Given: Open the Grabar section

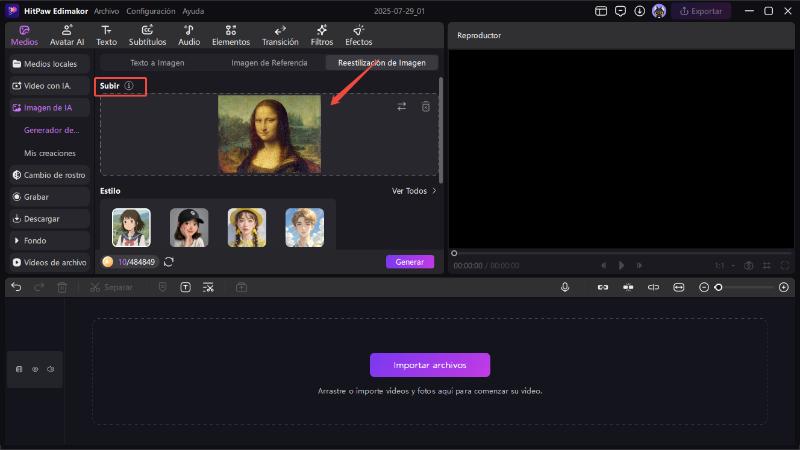Looking at the screenshot, I should coord(49,197).
